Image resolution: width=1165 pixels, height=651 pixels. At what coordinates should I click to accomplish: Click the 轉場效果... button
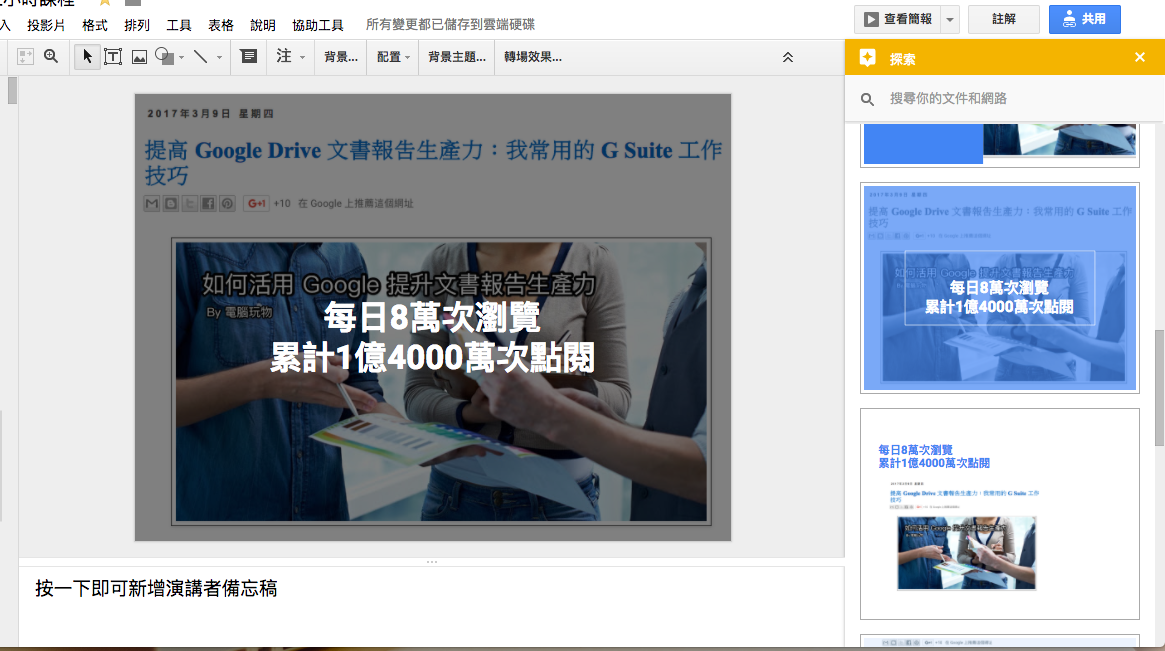[x=533, y=57]
